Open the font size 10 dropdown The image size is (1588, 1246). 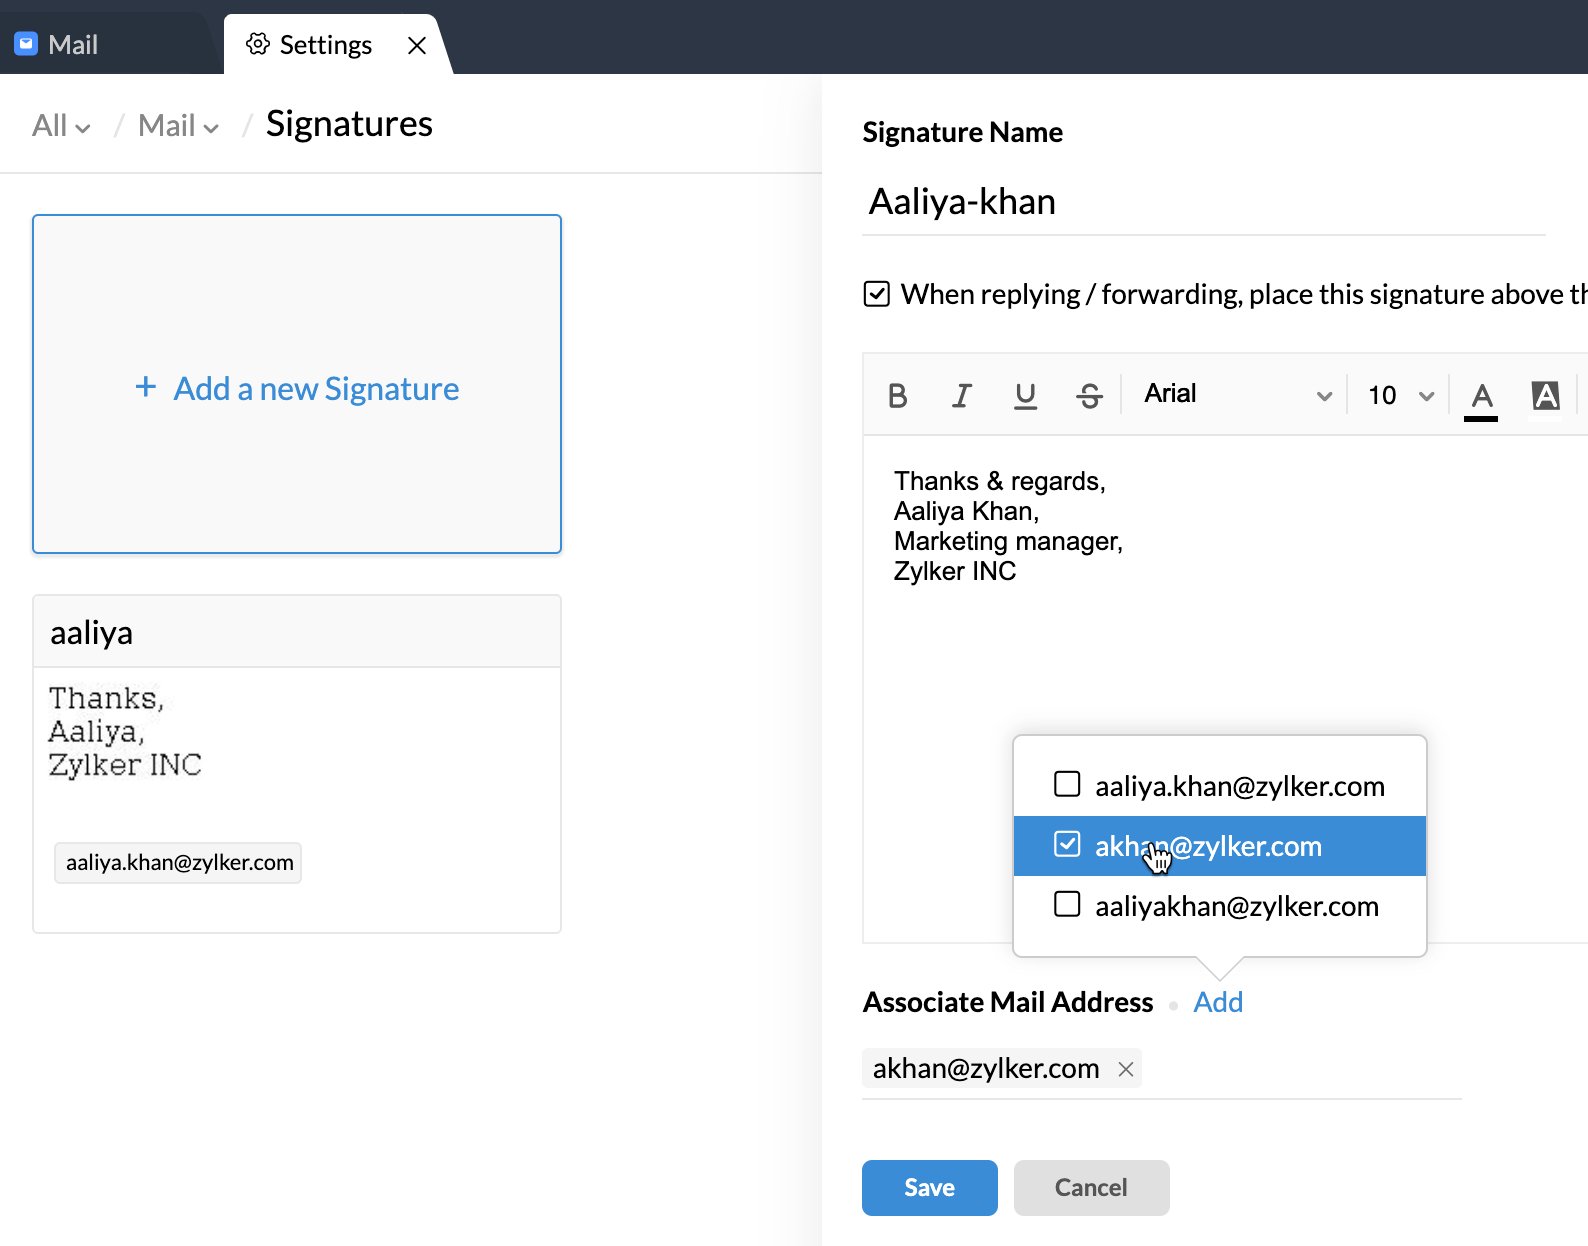(1400, 396)
